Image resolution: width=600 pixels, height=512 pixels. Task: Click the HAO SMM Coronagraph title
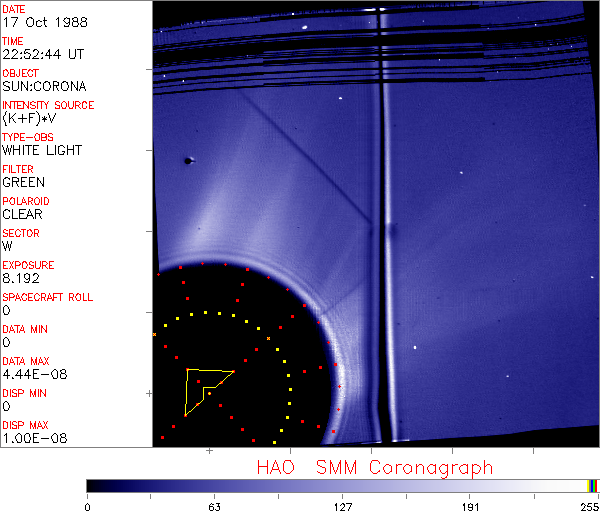(375, 468)
